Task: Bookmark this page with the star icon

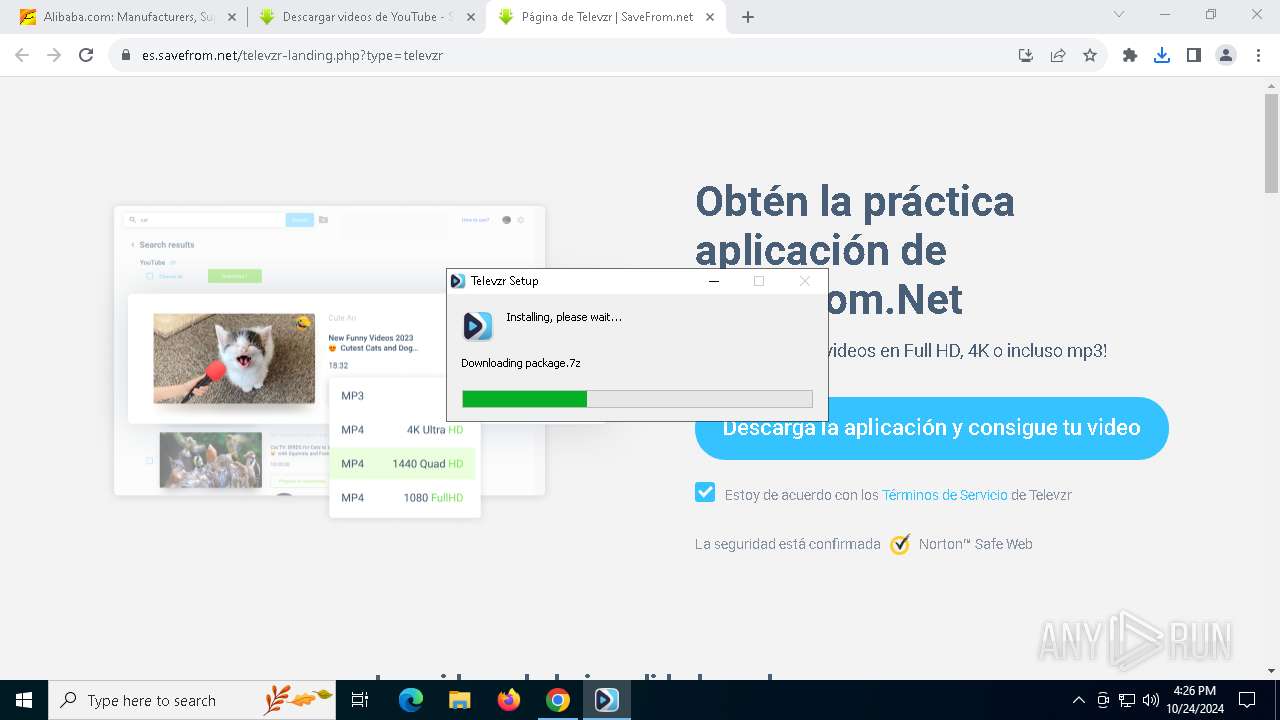Action: pyautogui.click(x=1090, y=55)
